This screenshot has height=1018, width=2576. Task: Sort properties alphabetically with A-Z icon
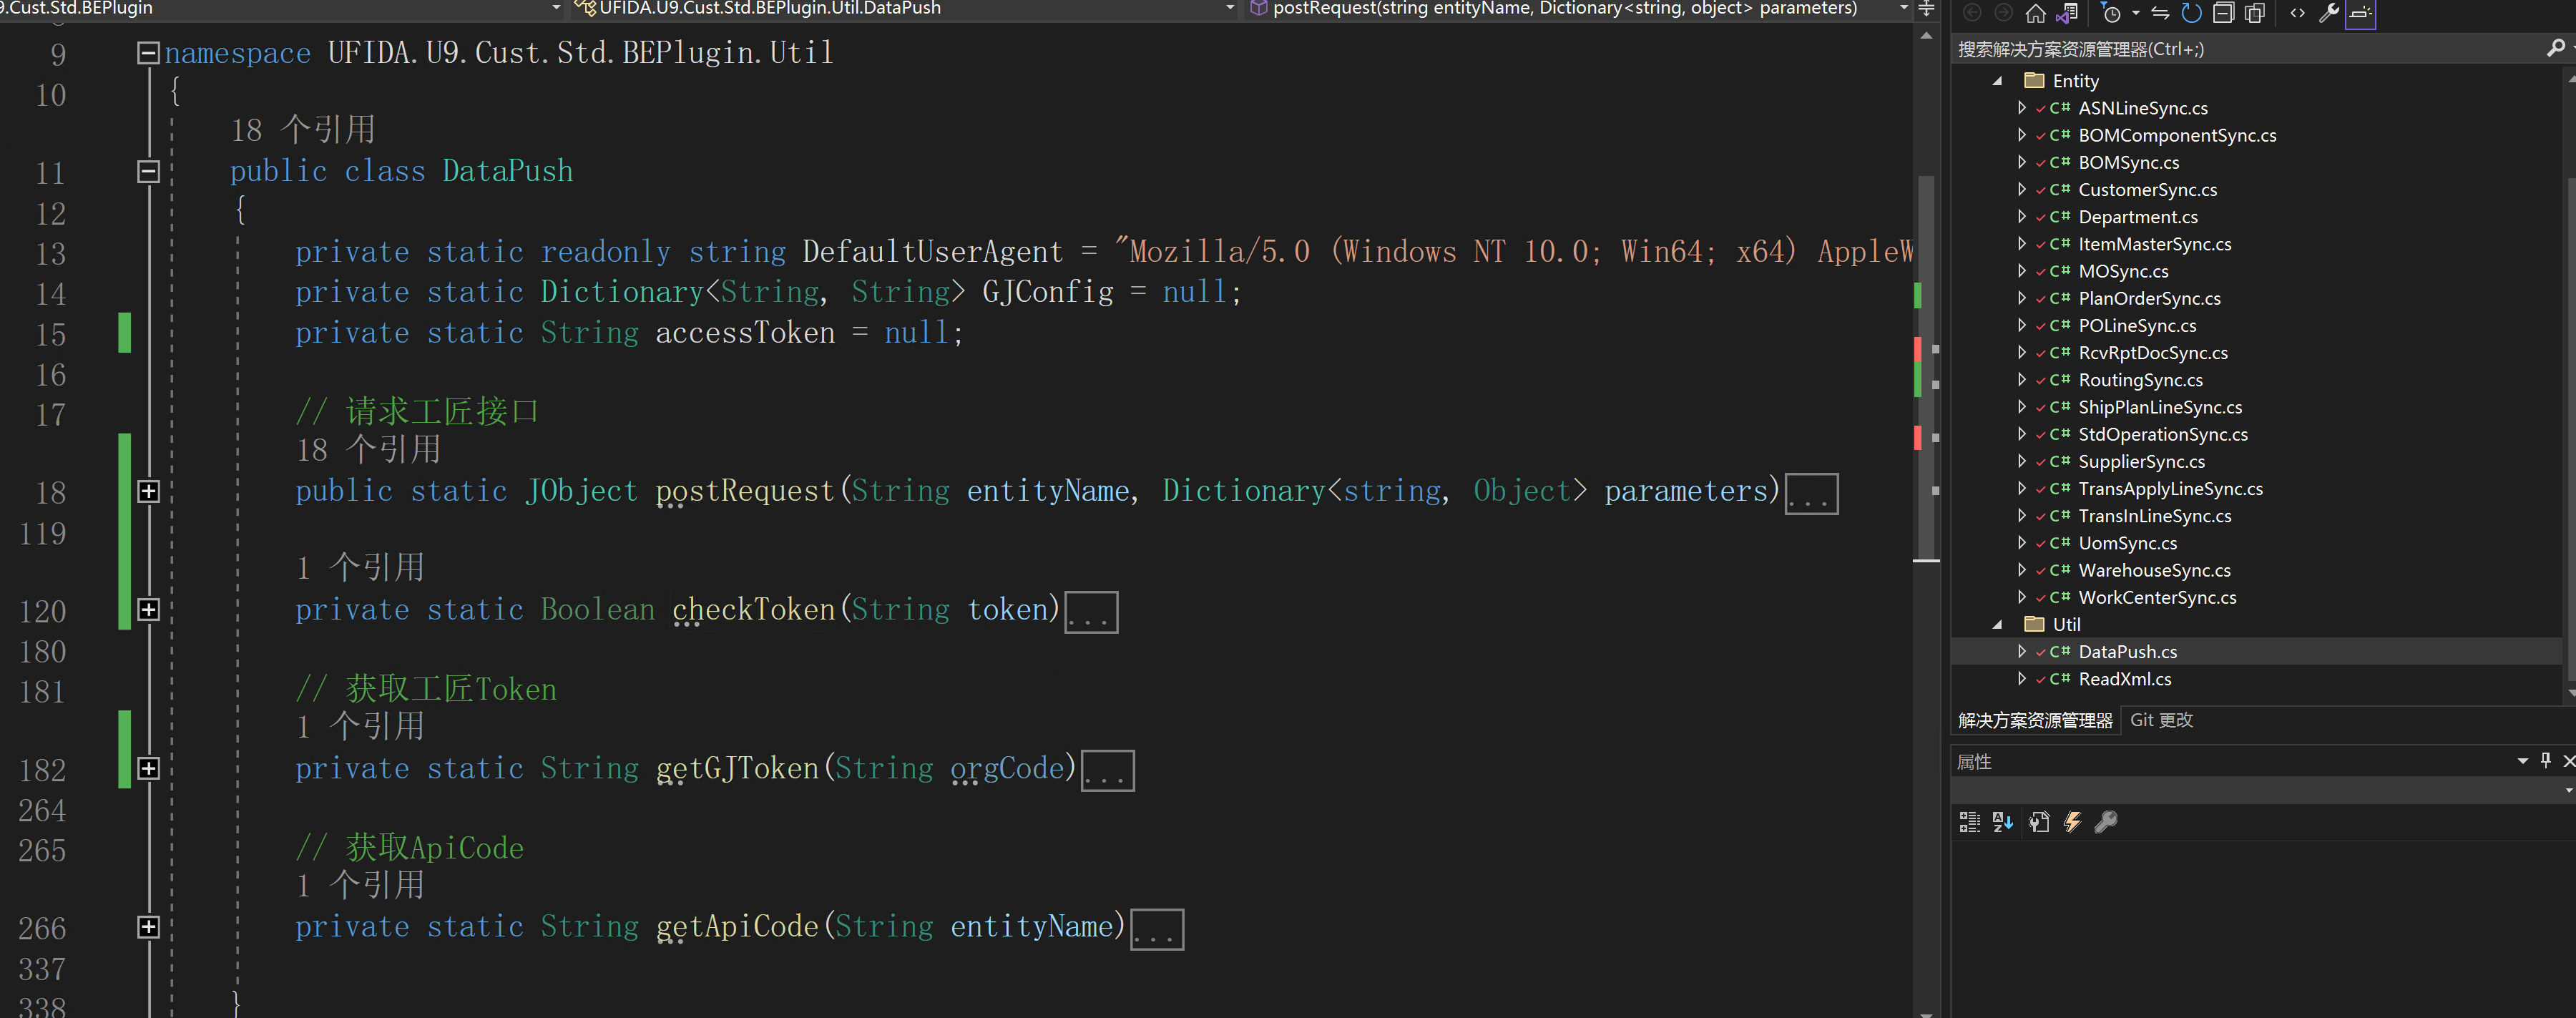2002,822
